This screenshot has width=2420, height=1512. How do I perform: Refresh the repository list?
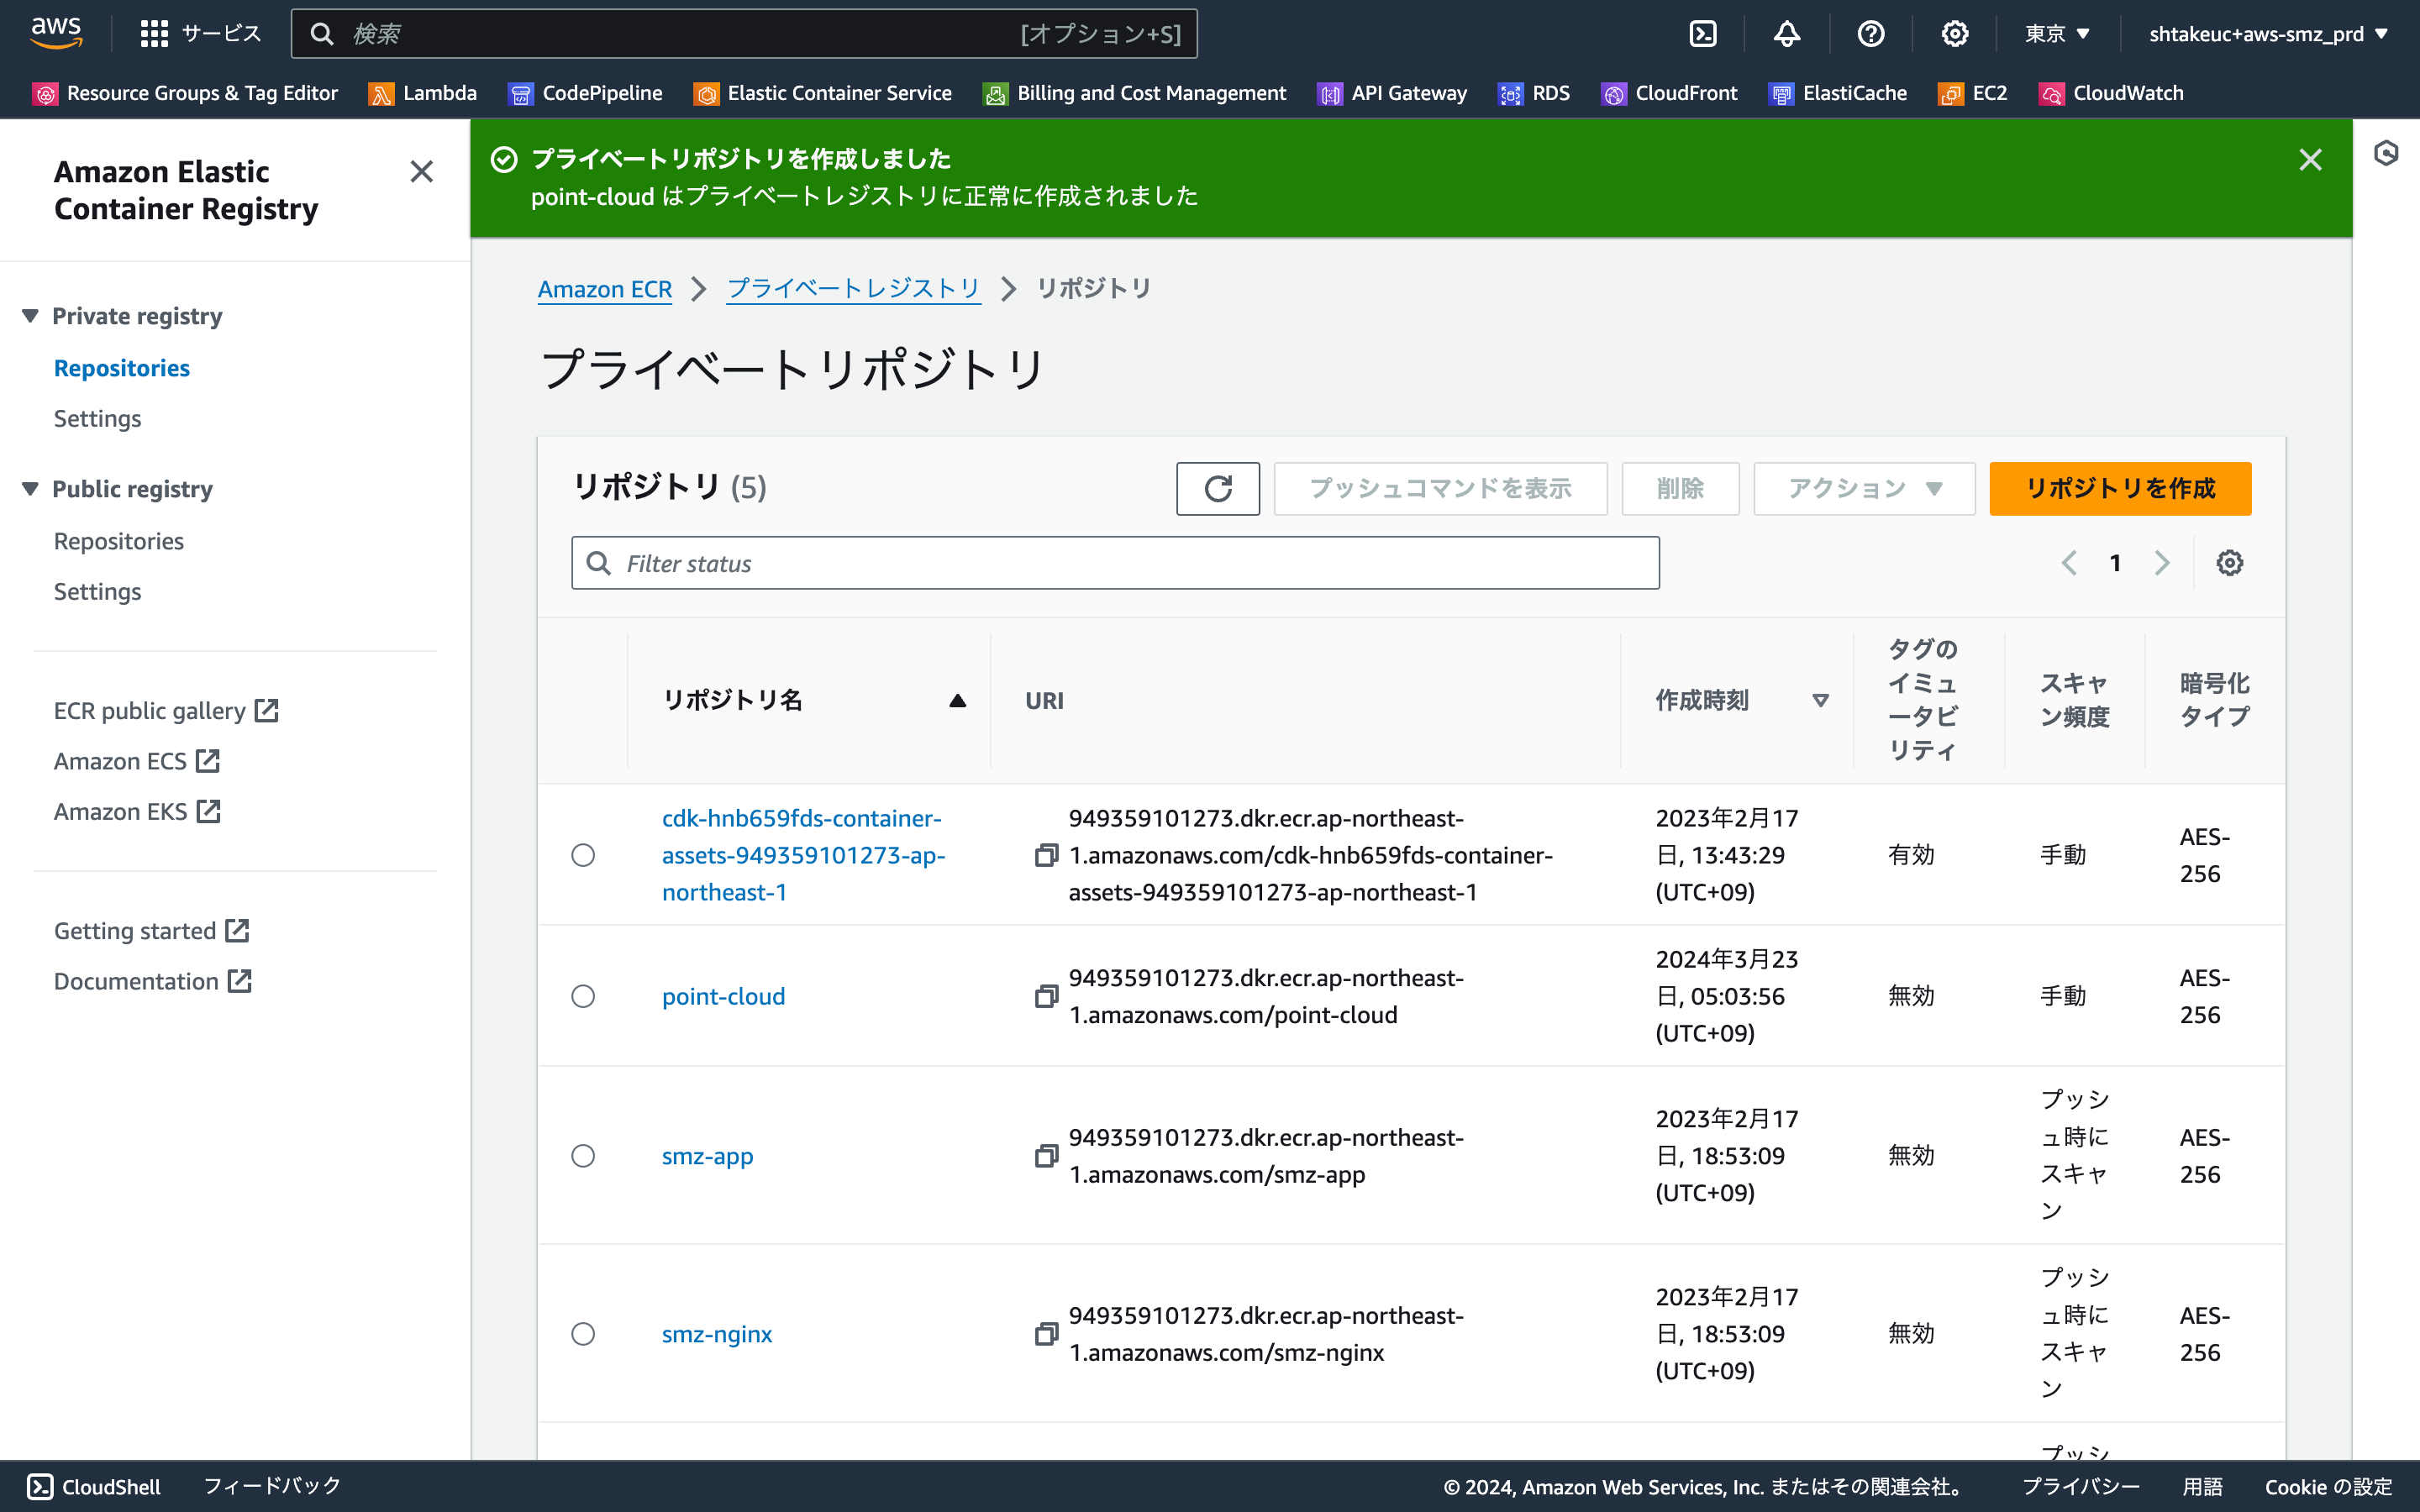(1218, 488)
